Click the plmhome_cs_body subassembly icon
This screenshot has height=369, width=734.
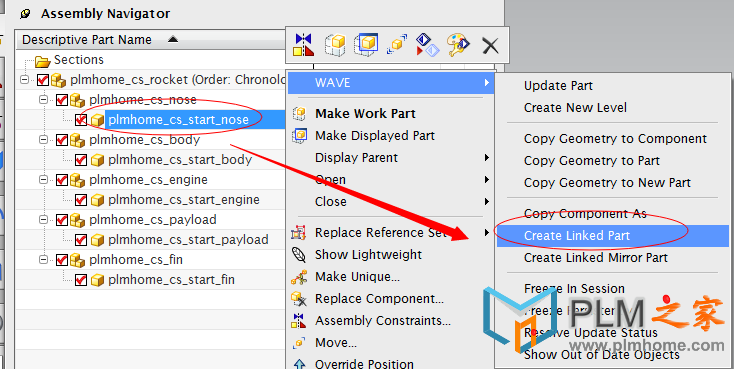[x=77, y=140]
